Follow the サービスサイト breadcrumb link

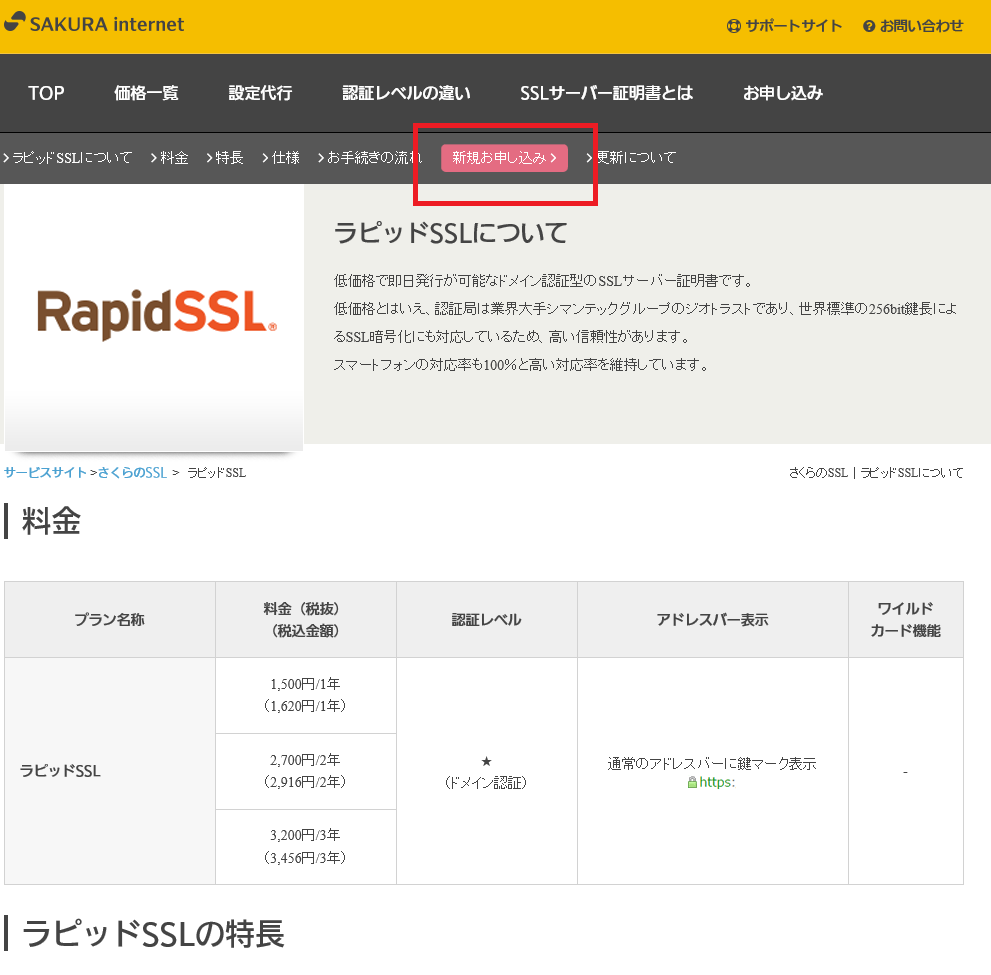(45, 473)
